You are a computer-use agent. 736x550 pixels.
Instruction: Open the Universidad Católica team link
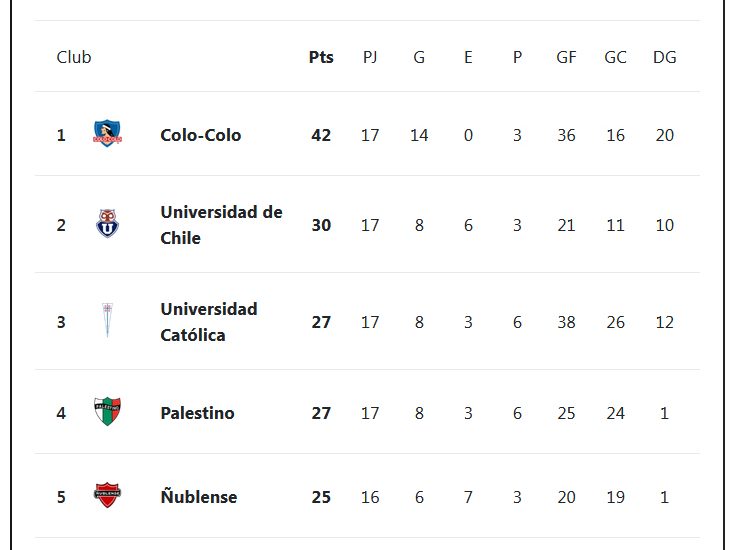209,322
